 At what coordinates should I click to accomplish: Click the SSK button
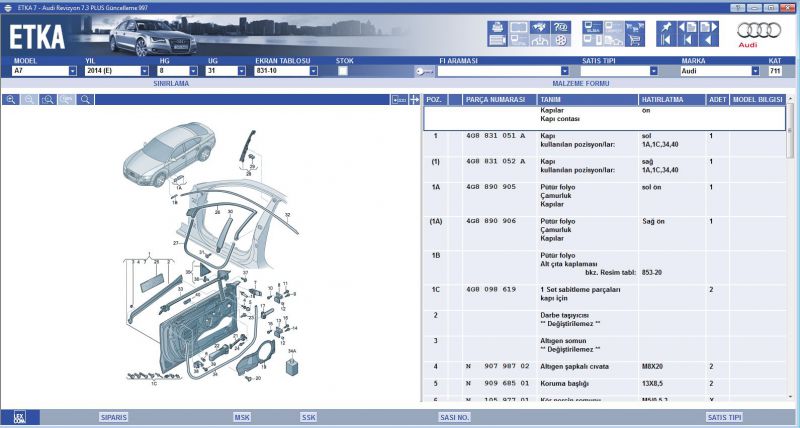pyautogui.click(x=309, y=417)
